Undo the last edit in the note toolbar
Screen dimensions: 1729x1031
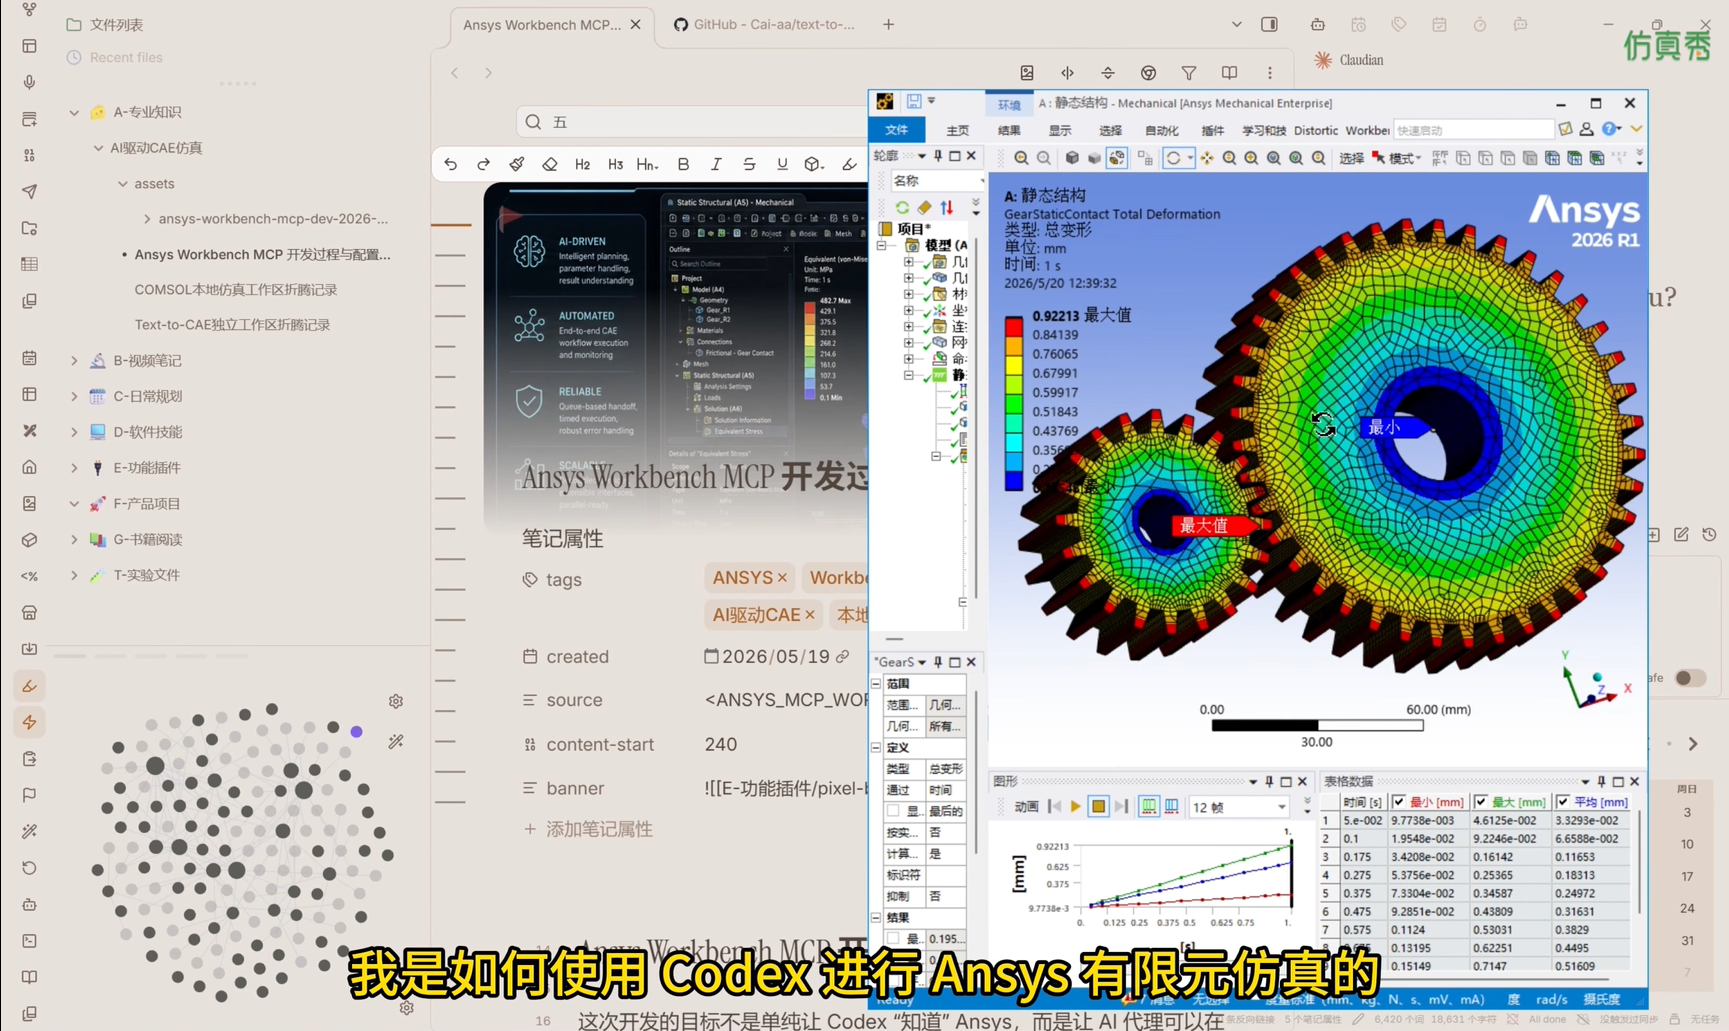click(x=451, y=164)
